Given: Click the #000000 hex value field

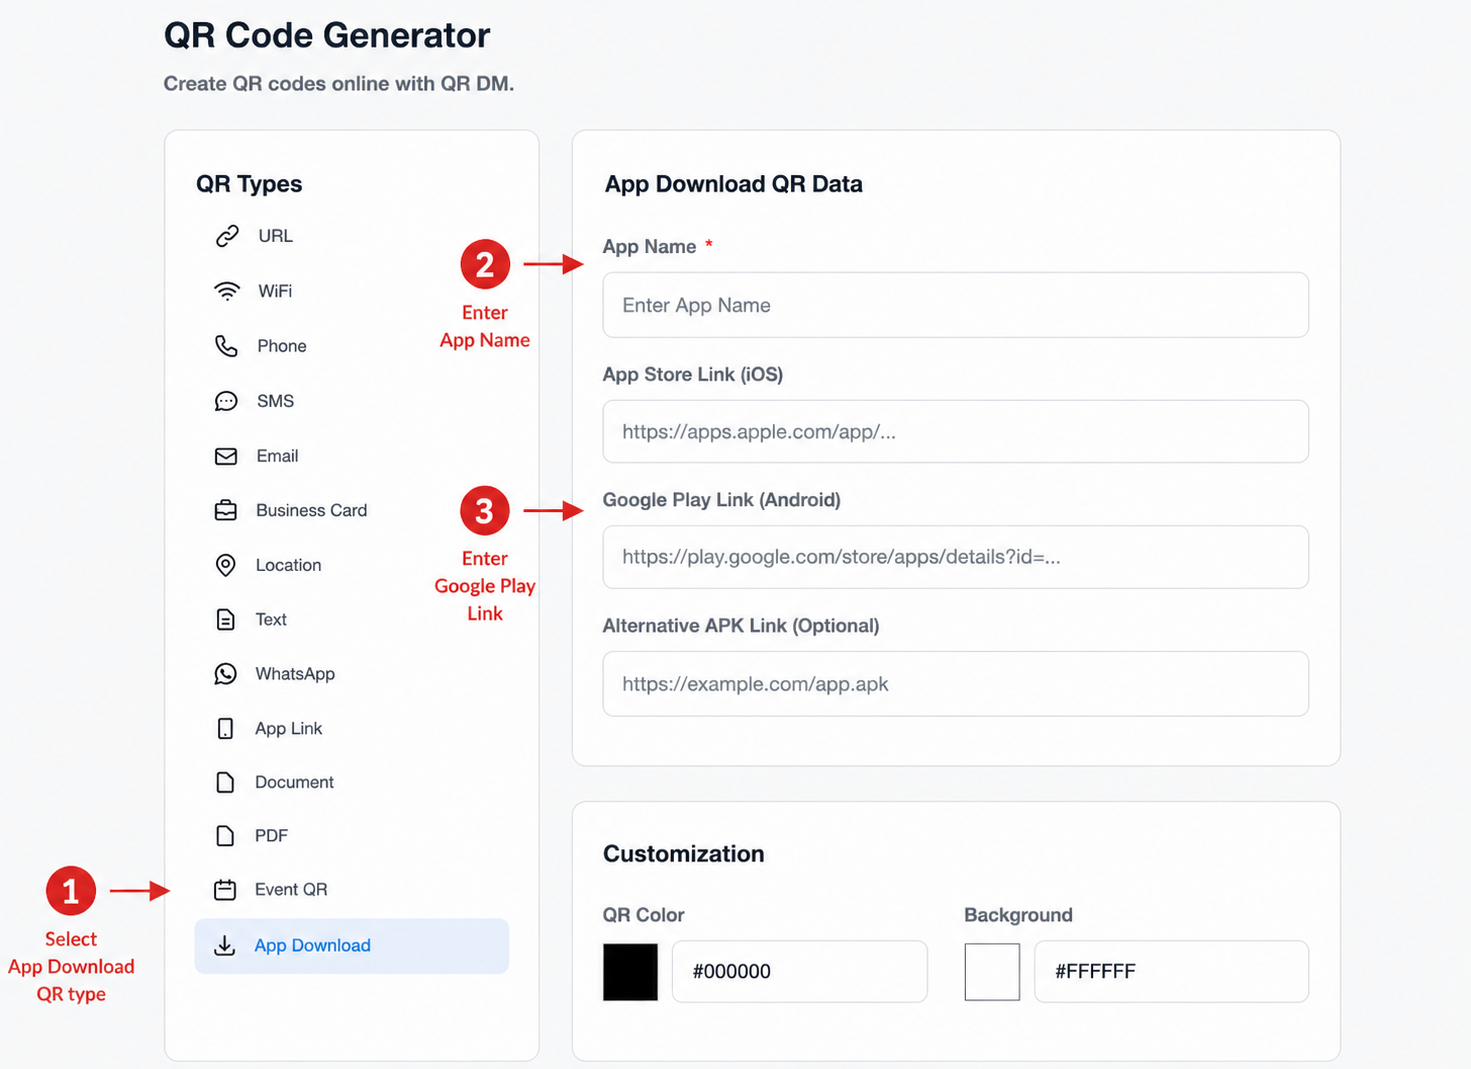Looking at the screenshot, I should pos(800,971).
